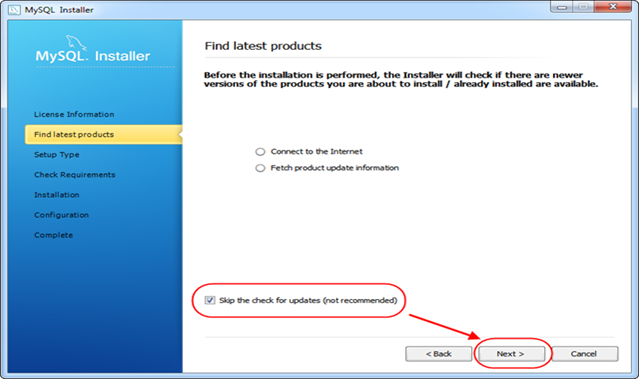
Task: Maximize the installer window
Action: [x=583, y=7]
